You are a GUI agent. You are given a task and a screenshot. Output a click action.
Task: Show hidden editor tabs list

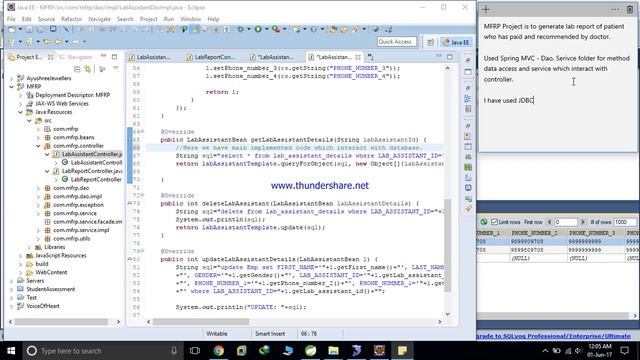click(371, 57)
